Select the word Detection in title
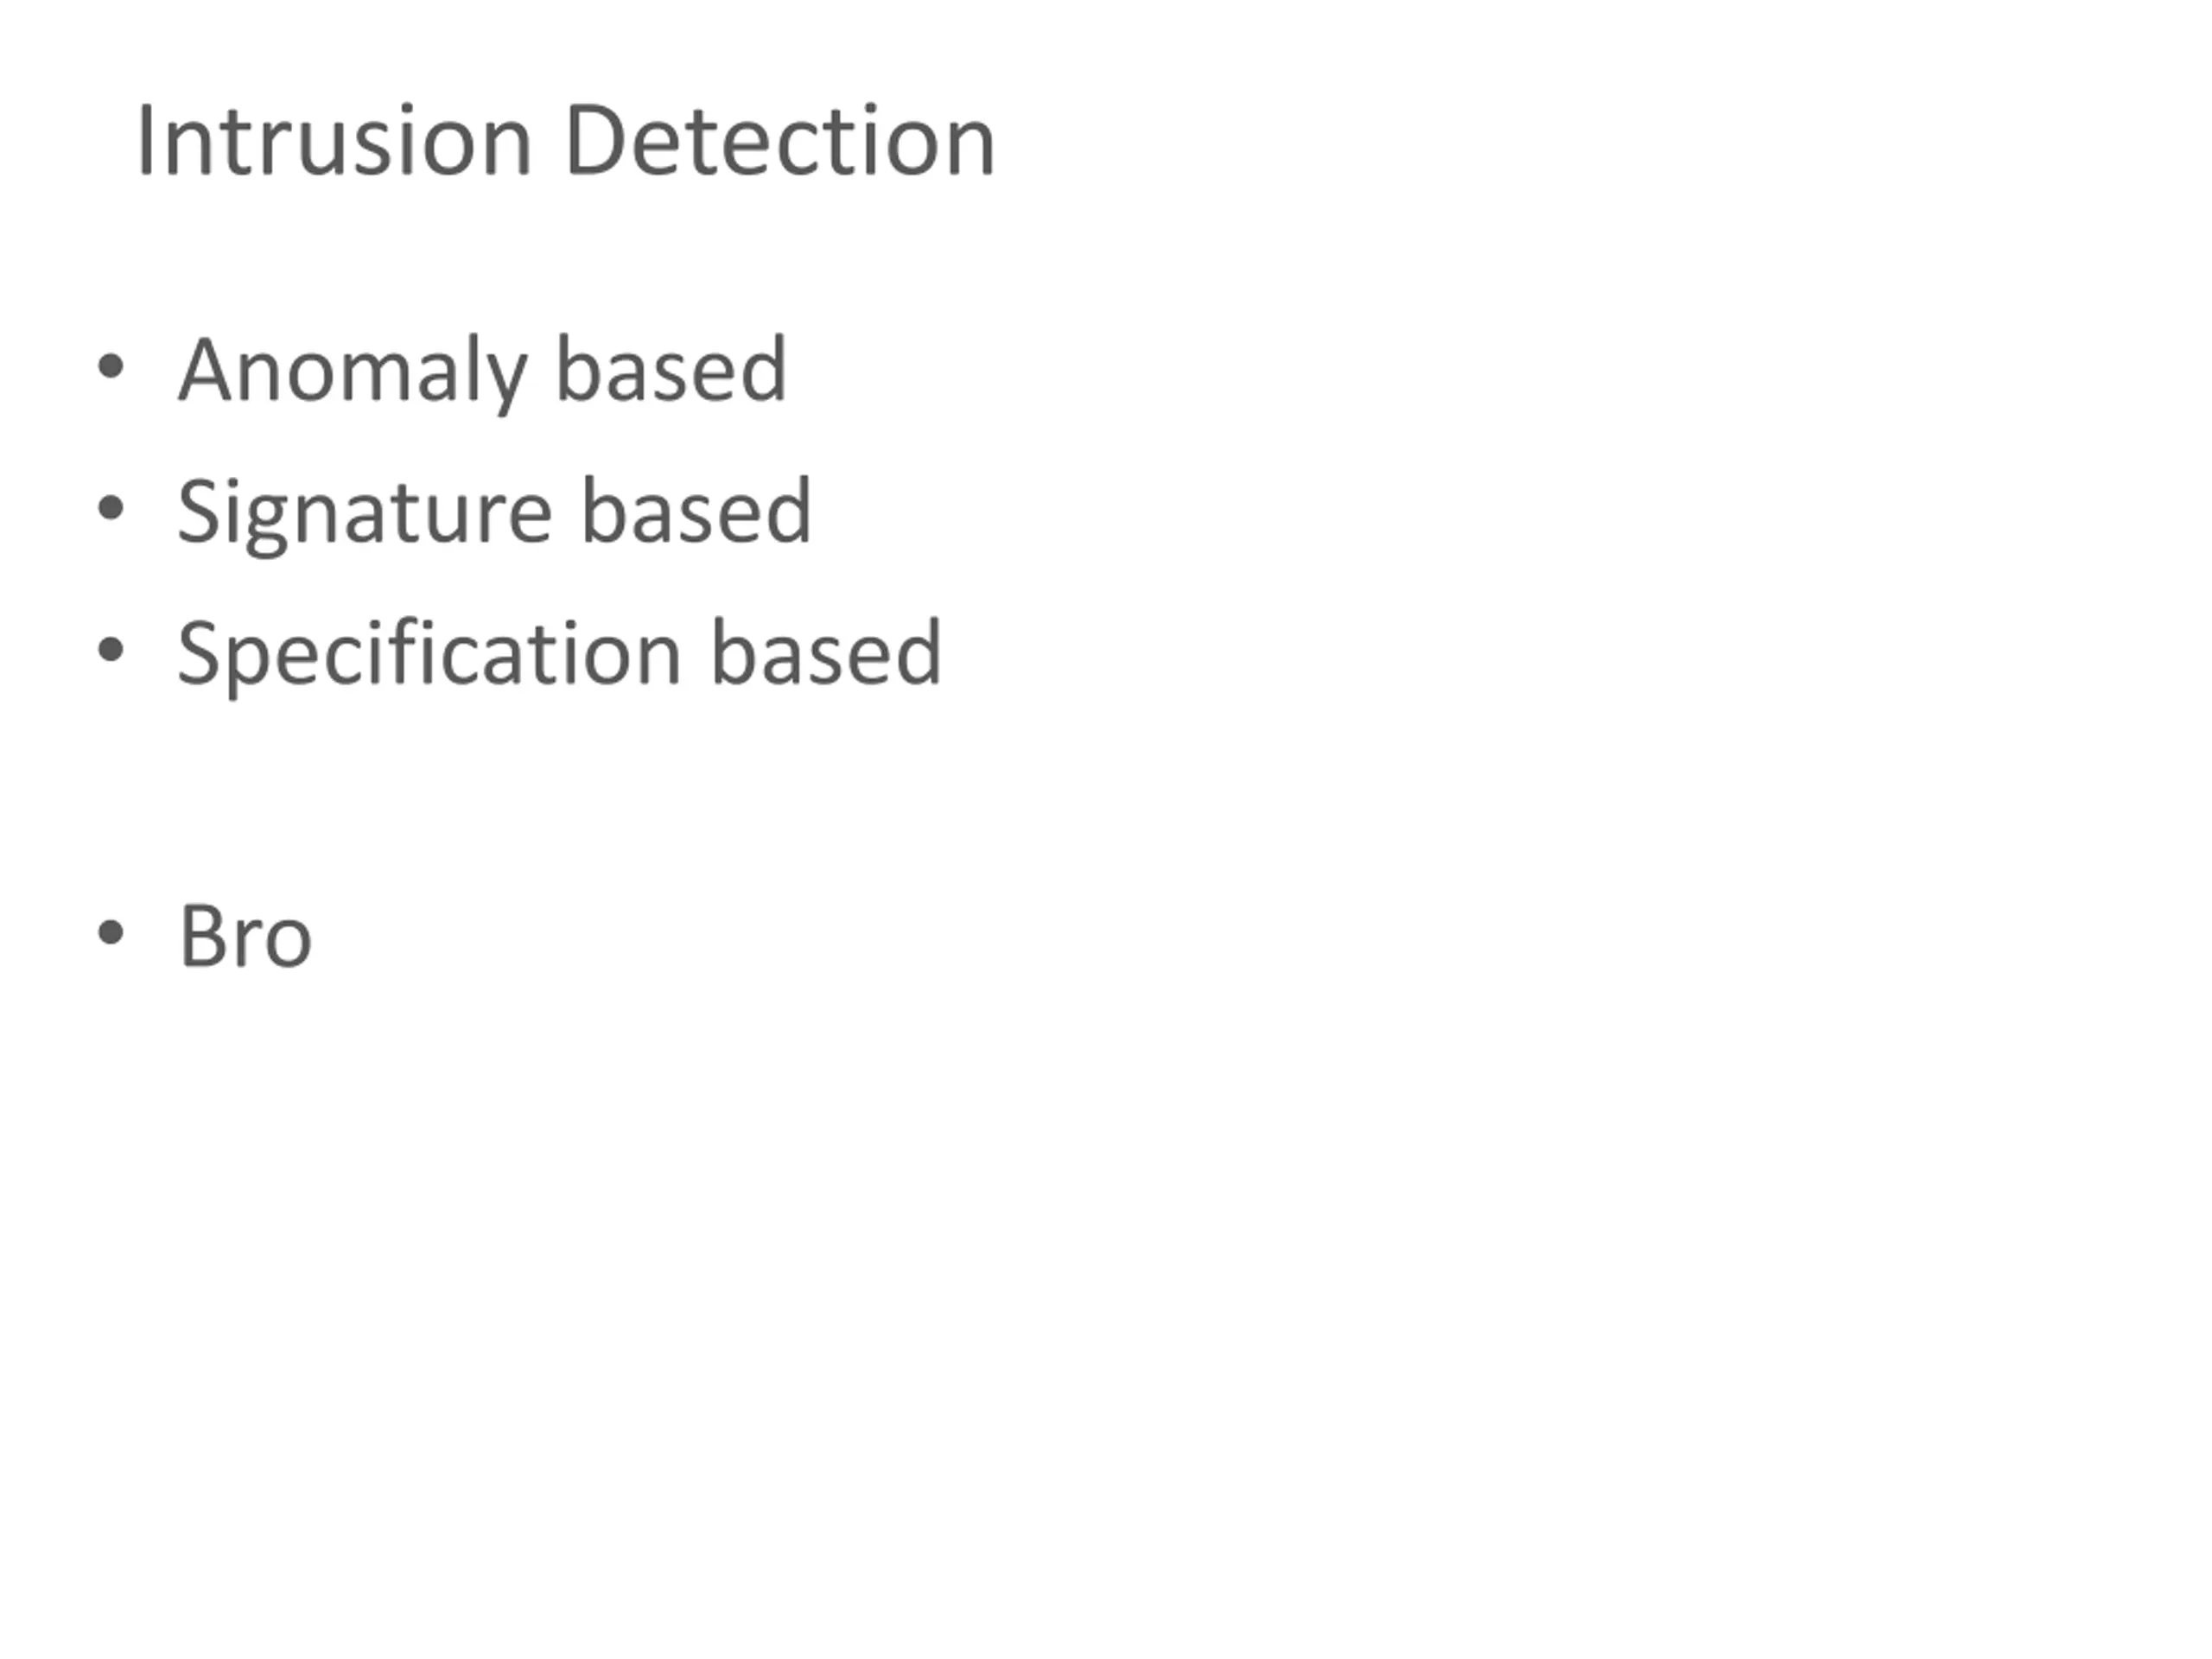This screenshot has height=1659, width=2212. pos(780,141)
